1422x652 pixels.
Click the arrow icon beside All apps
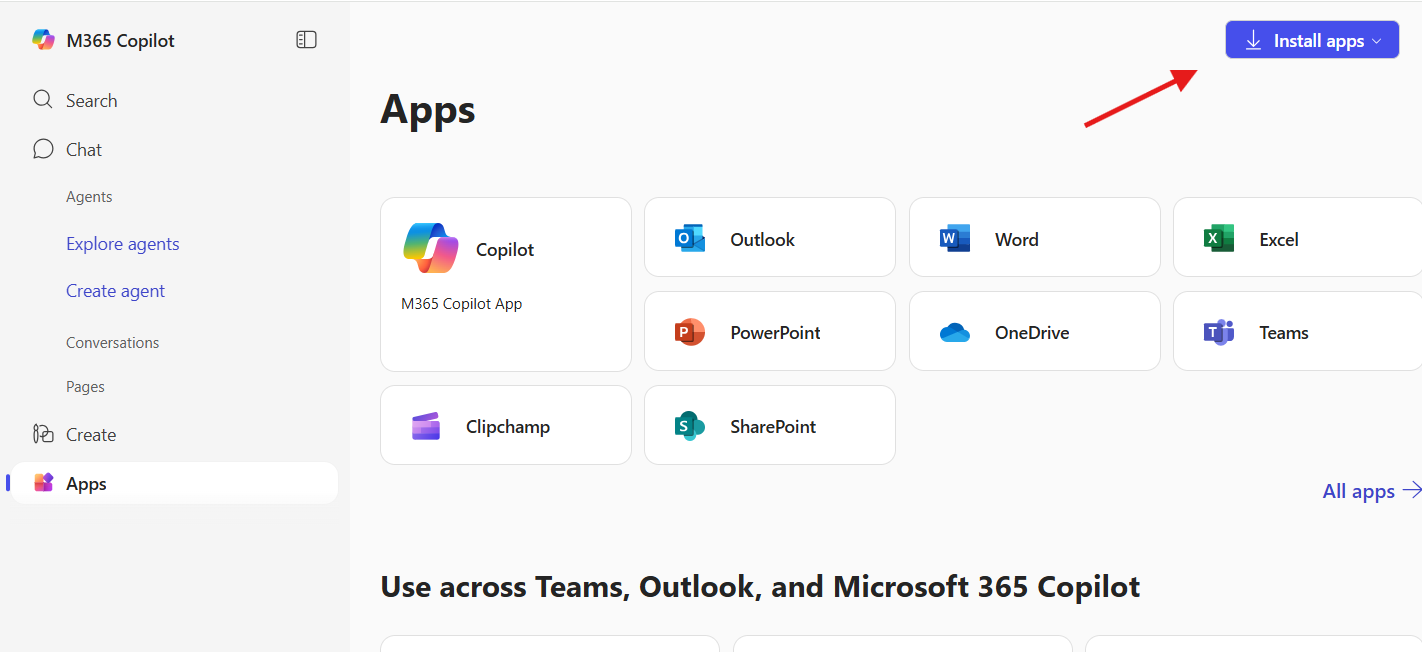coord(1412,490)
